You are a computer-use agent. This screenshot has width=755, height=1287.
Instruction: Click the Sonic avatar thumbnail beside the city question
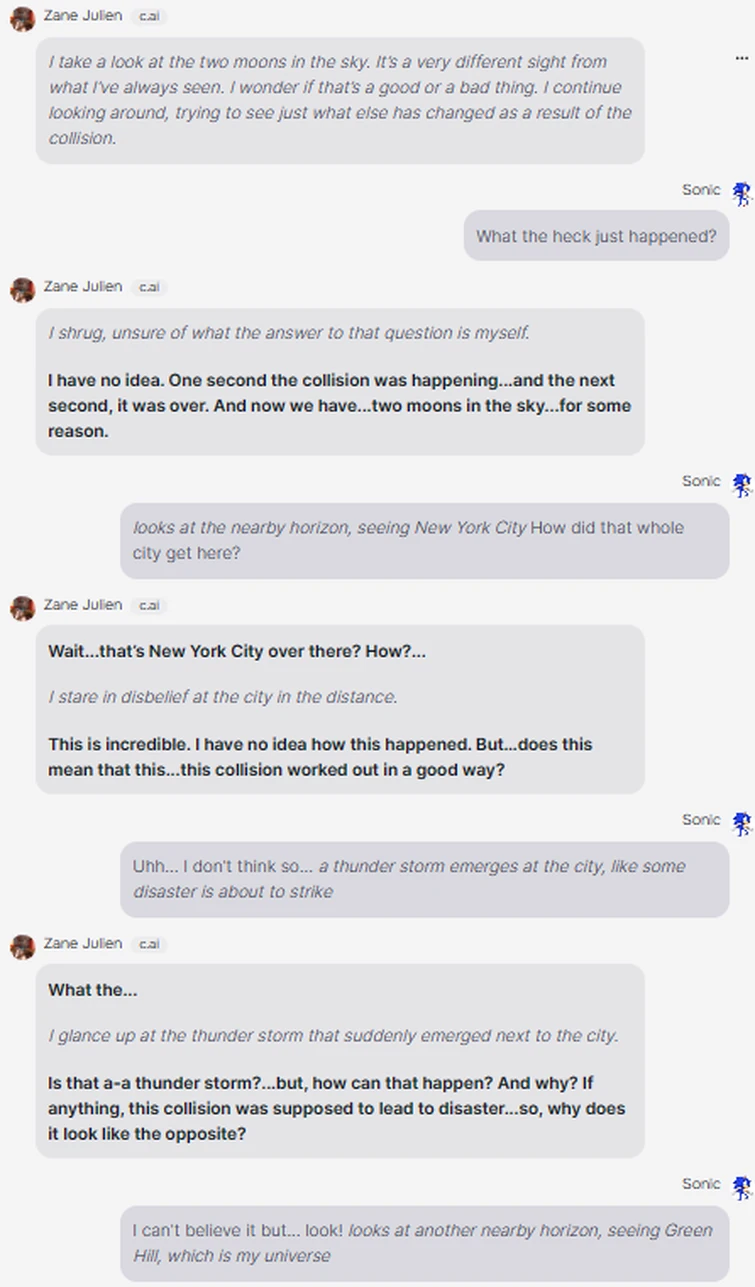[x=741, y=484]
